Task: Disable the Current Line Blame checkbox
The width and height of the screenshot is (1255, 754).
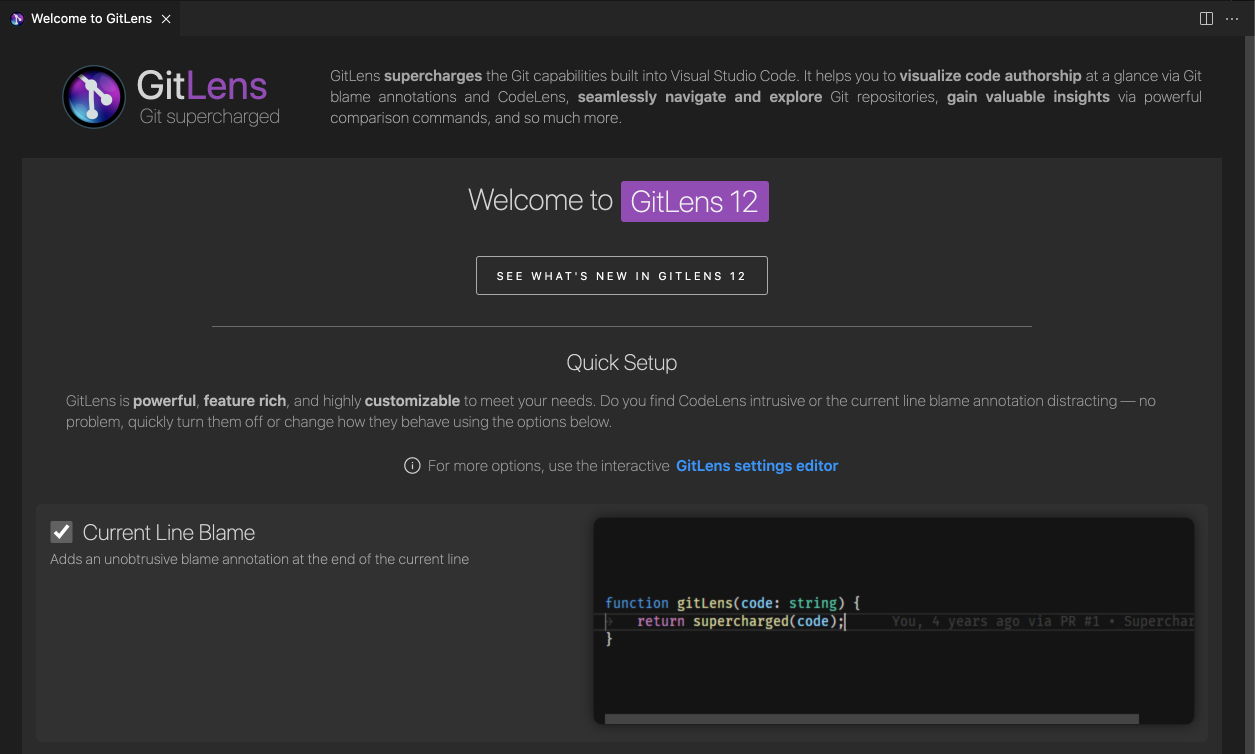Action: pyautogui.click(x=62, y=531)
